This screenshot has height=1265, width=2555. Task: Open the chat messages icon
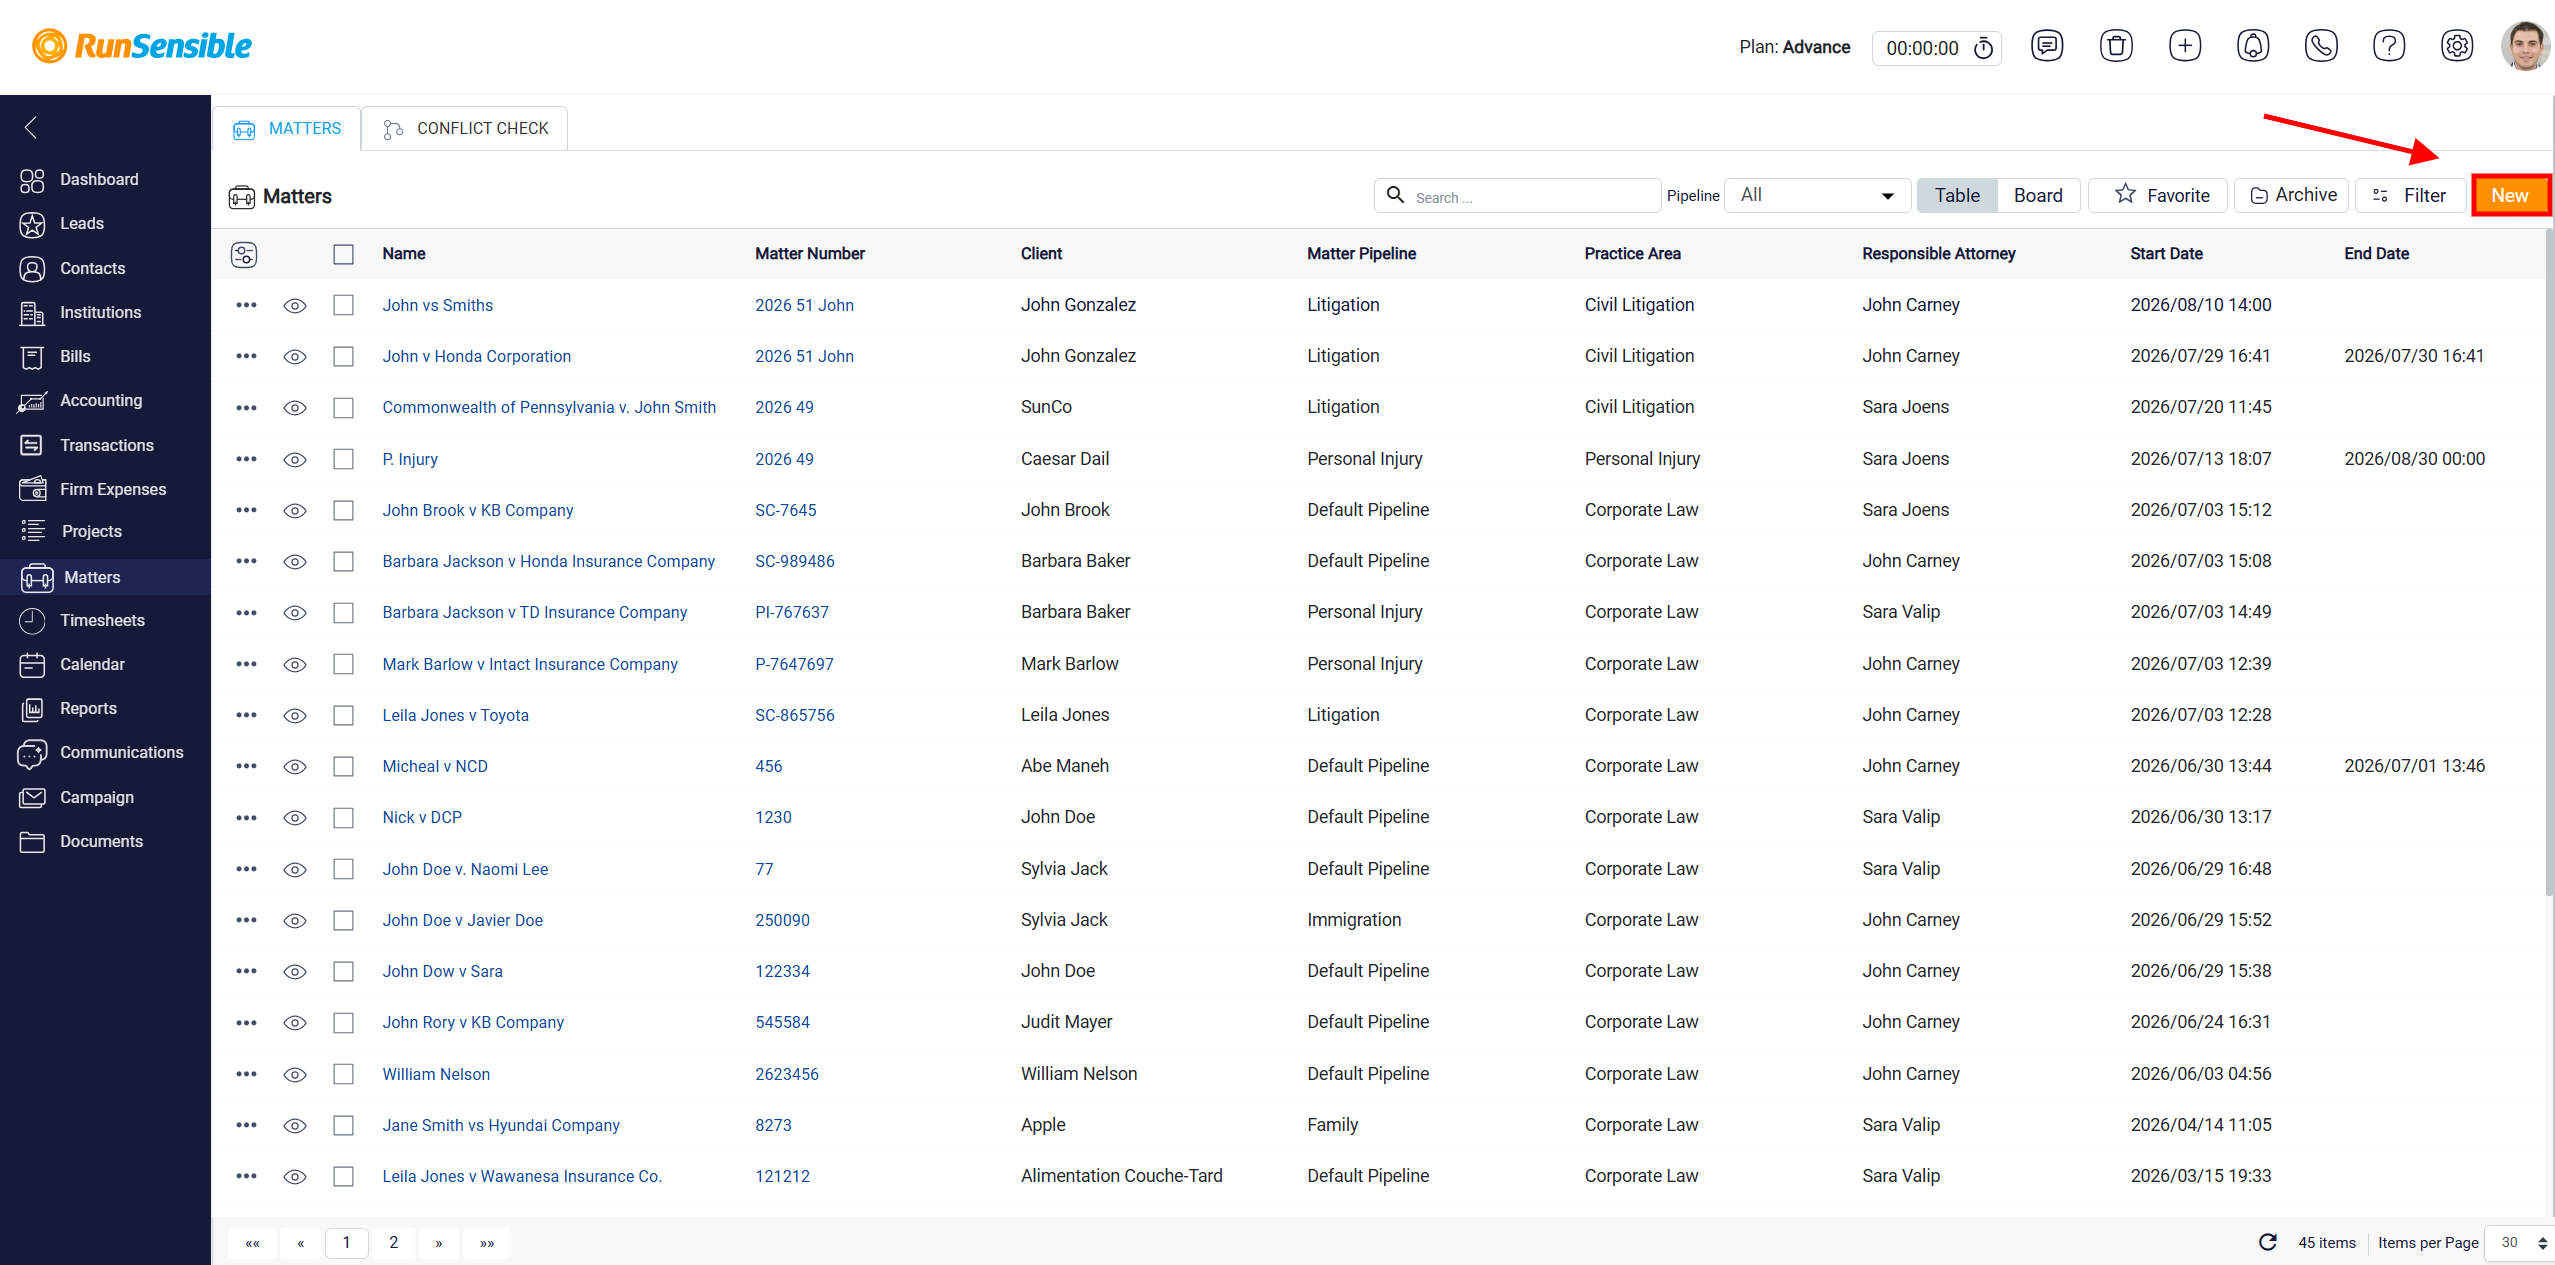[x=2047, y=46]
